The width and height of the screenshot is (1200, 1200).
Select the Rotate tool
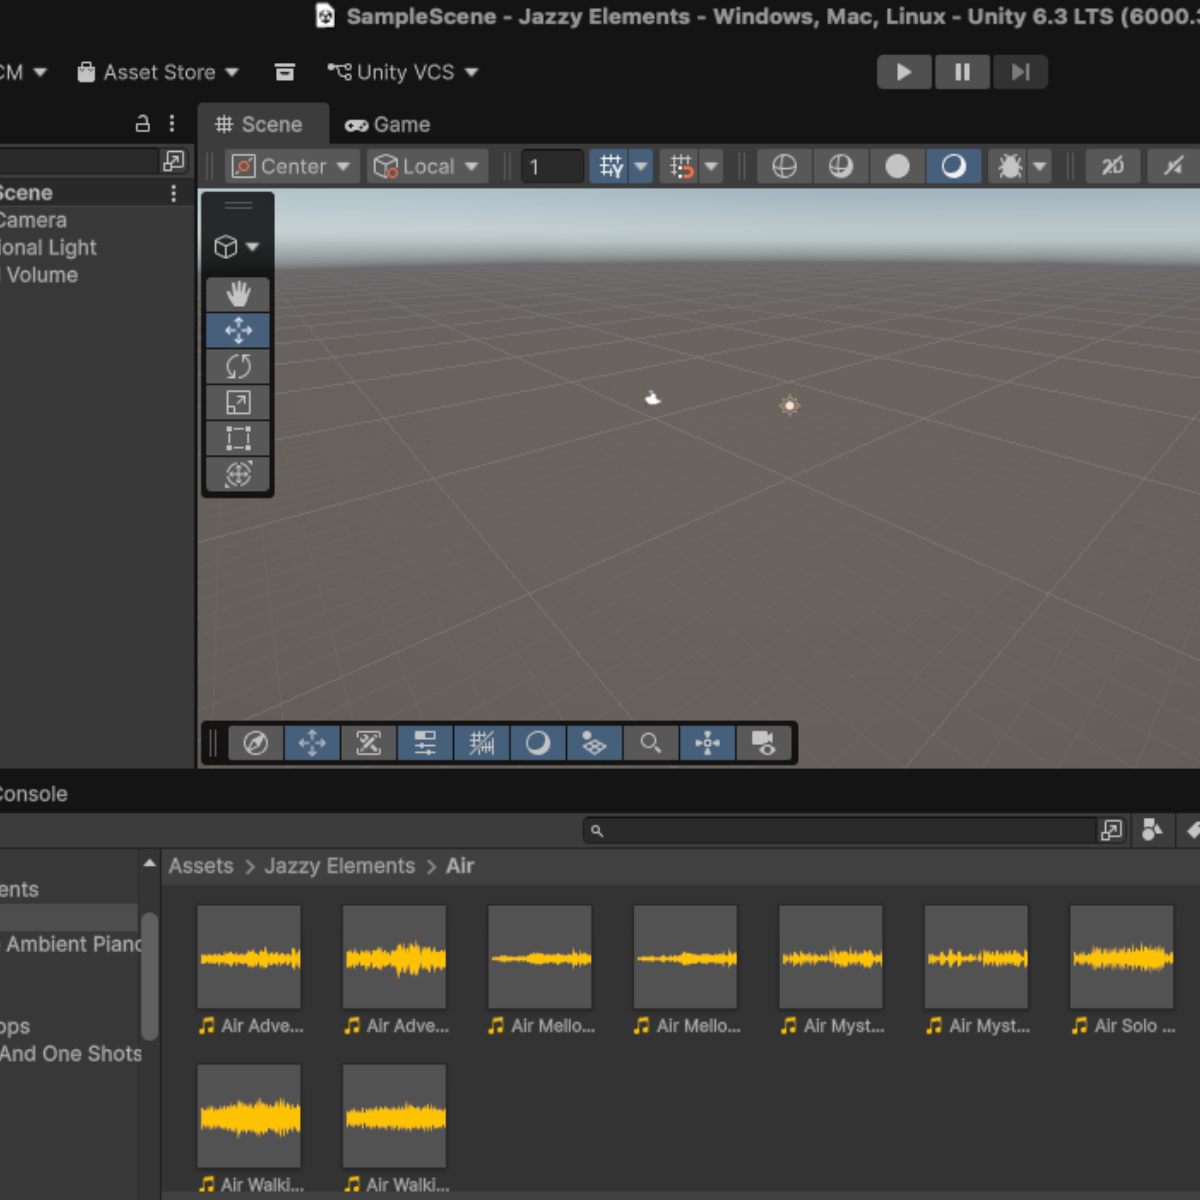click(x=238, y=367)
